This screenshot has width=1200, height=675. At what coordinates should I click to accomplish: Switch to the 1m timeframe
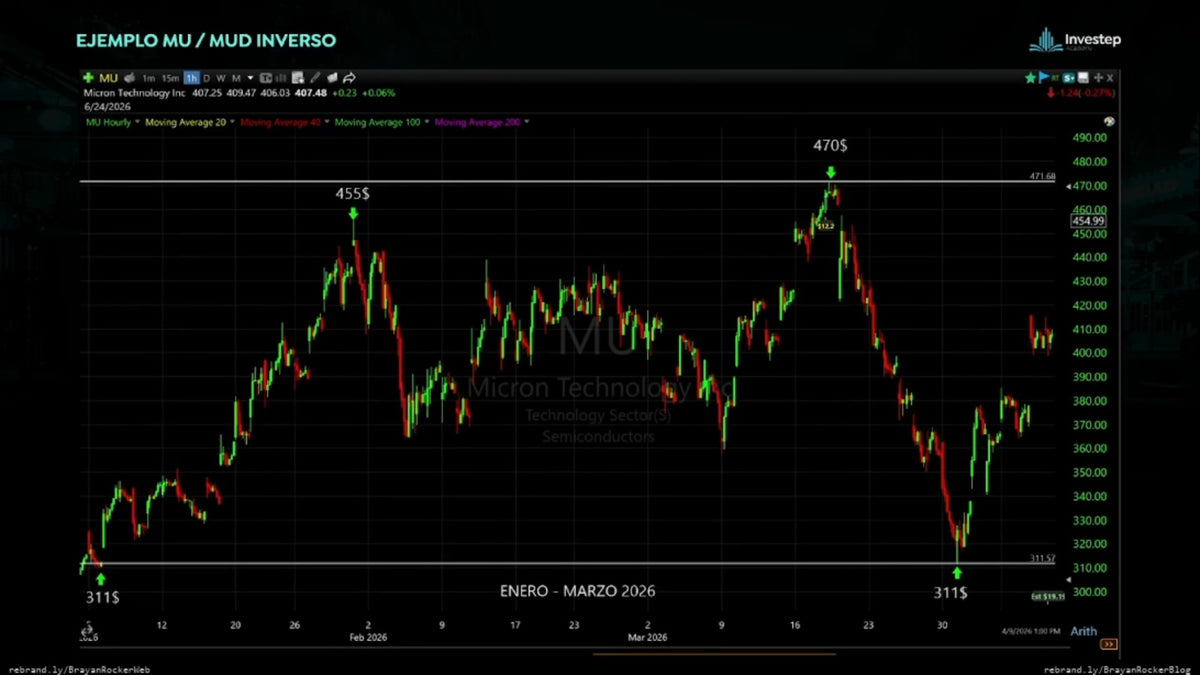click(148, 78)
